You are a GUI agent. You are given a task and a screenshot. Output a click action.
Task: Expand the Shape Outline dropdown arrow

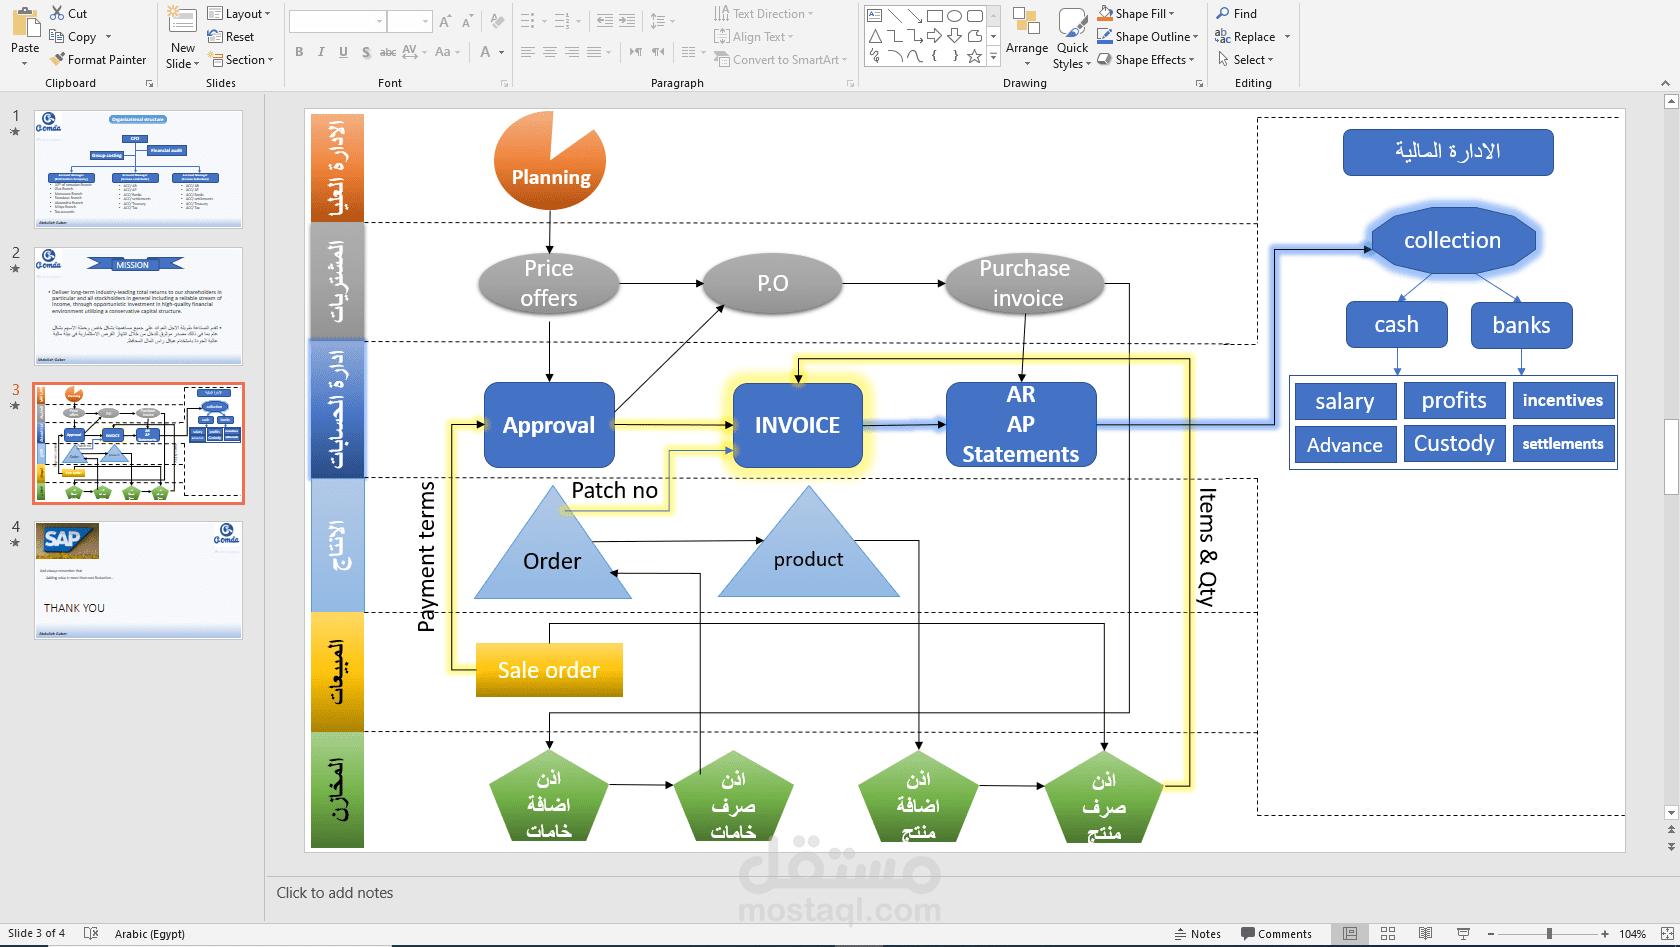(x=1196, y=37)
